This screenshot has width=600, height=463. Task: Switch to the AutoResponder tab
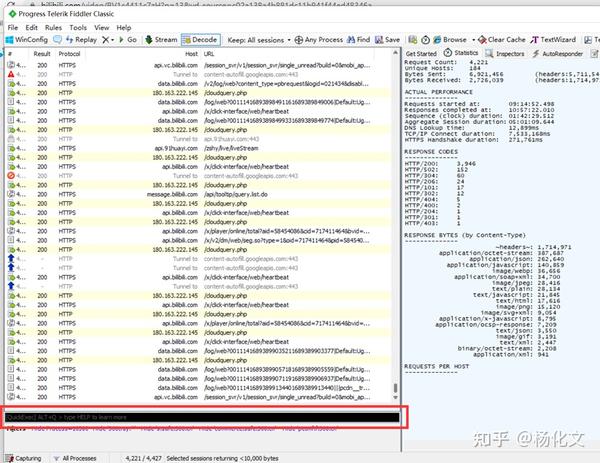[558, 54]
